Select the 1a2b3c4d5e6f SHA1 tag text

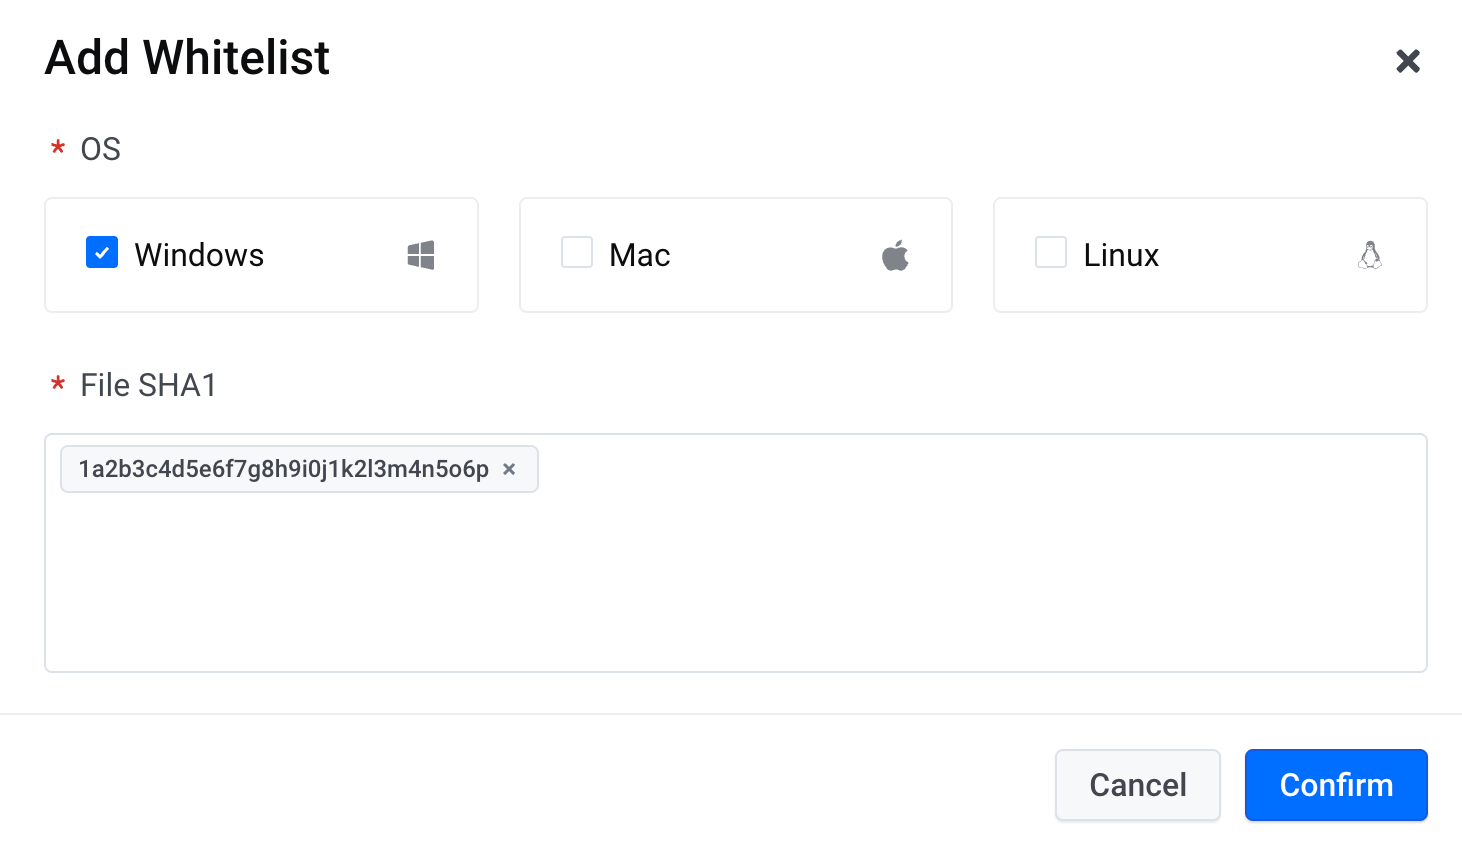(x=283, y=469)
